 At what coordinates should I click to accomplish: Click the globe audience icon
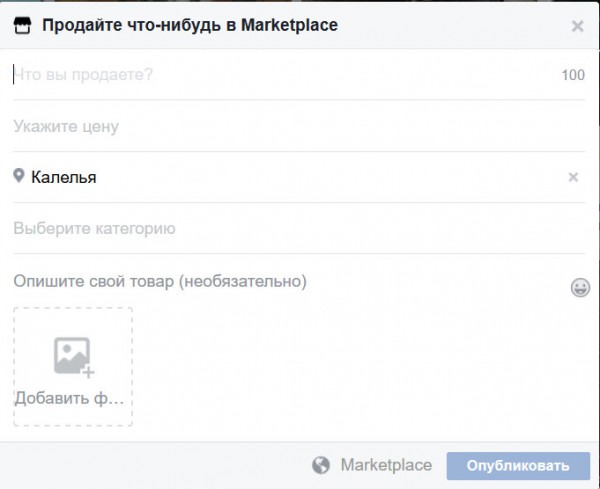[x=321, y=465]
